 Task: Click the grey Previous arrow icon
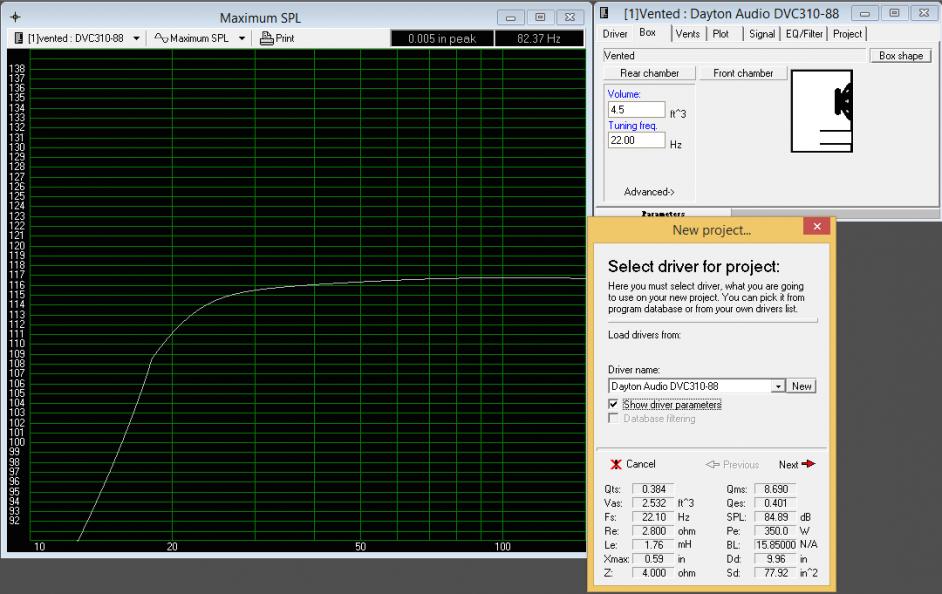click(x=713, y=464)
